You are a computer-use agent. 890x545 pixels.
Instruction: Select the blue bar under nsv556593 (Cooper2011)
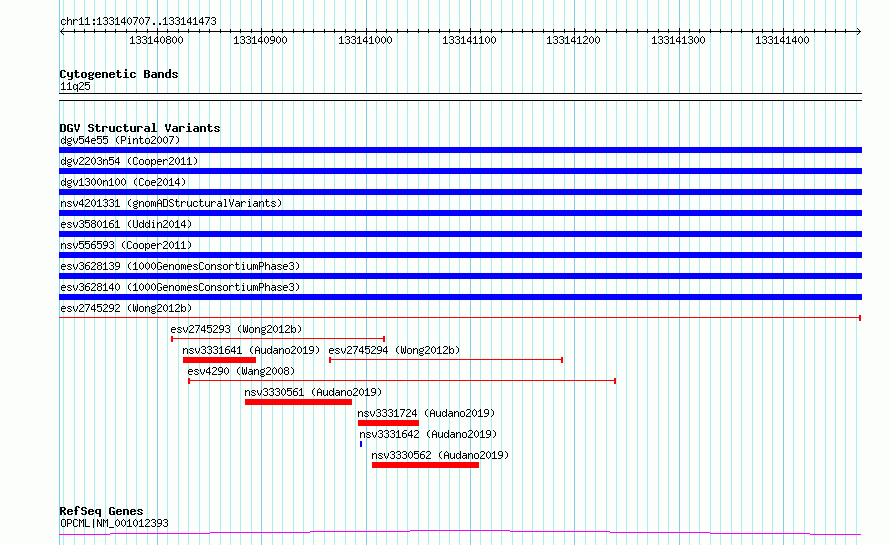click(460, 255)
